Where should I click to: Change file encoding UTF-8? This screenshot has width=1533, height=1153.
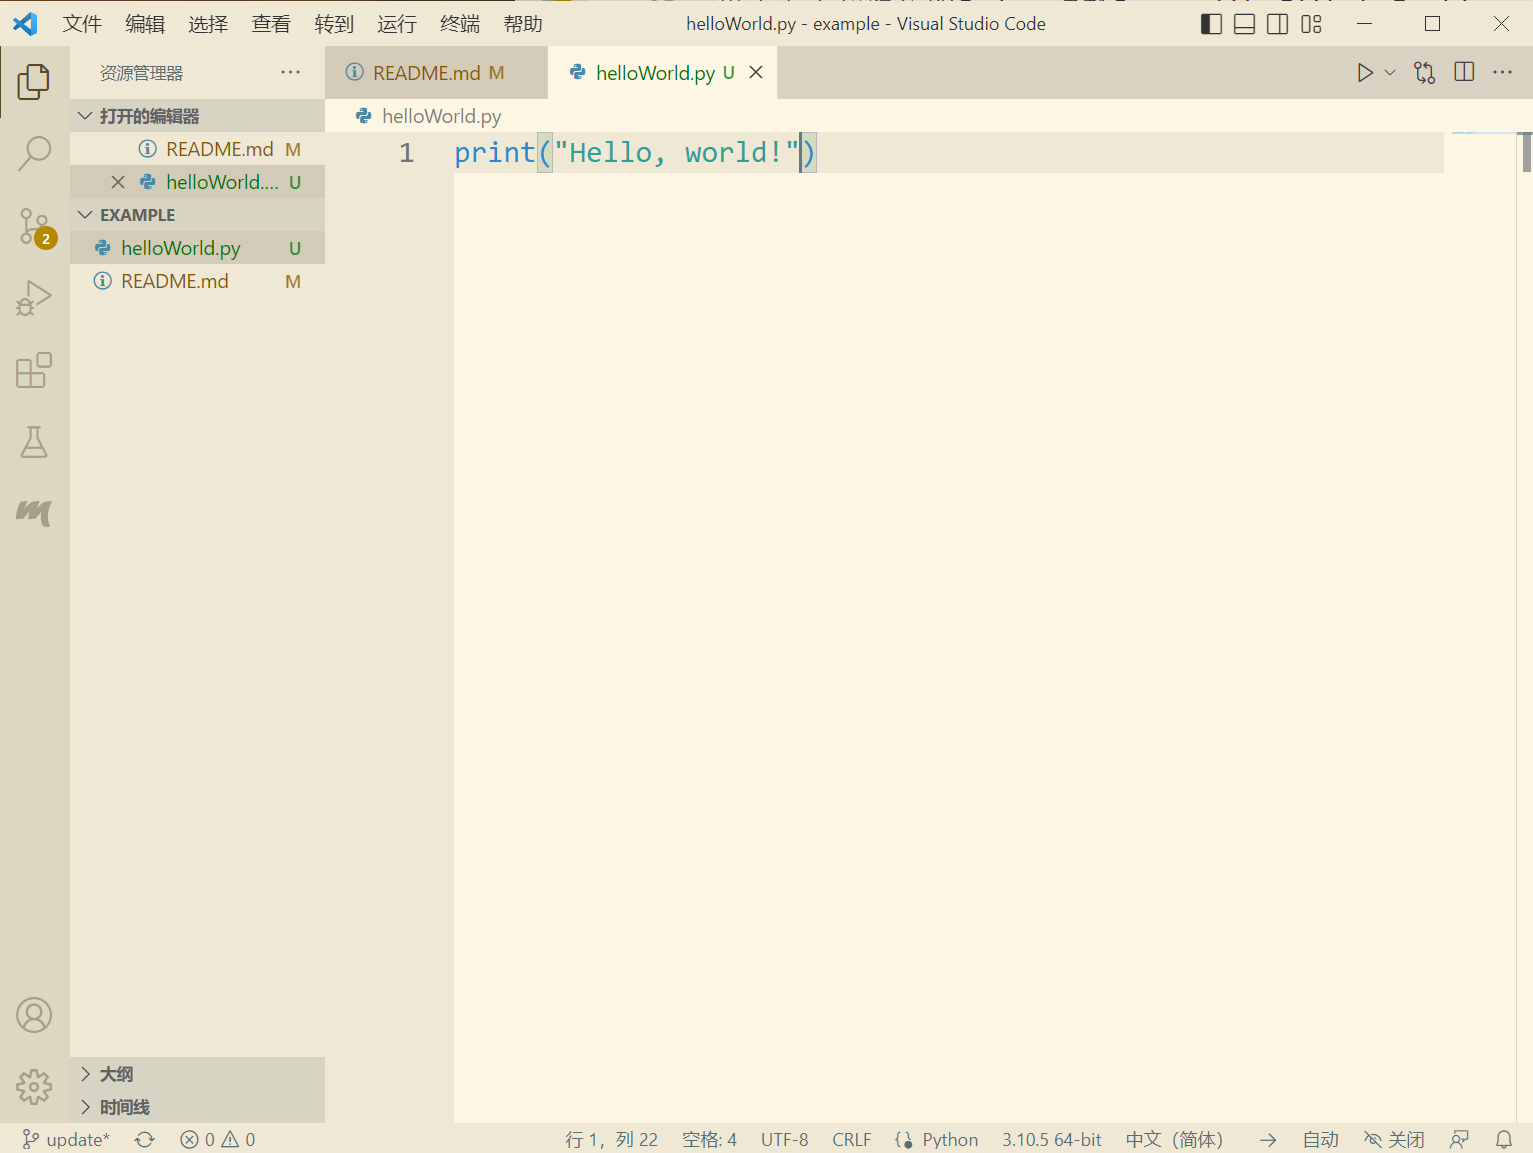point(784,1139)
